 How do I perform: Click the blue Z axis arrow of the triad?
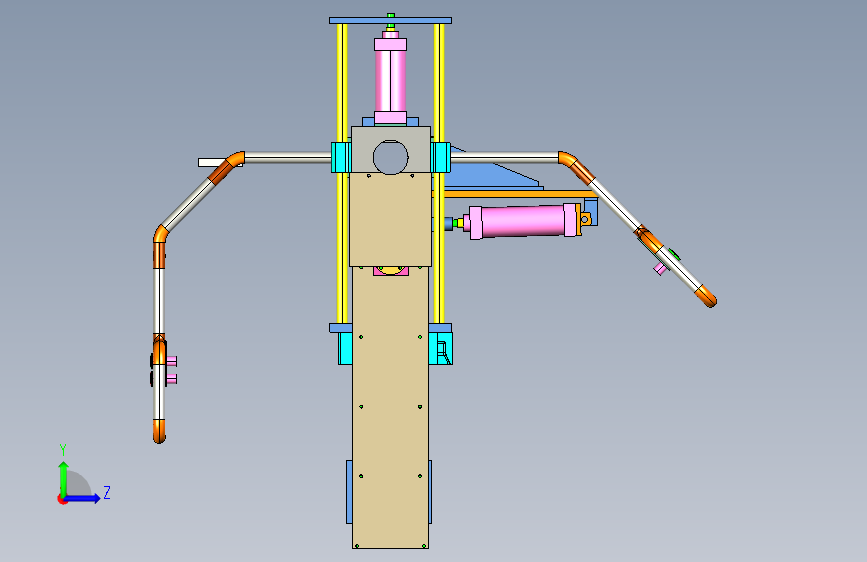[83, 498]
